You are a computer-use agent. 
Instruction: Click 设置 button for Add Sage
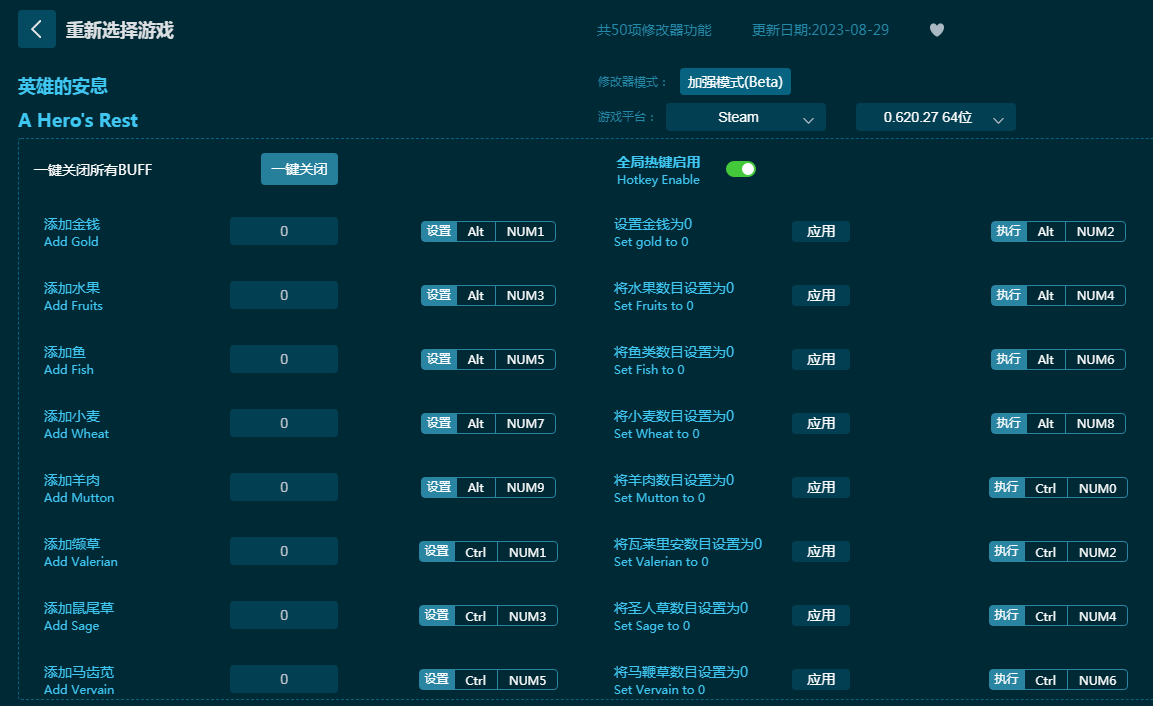click(437, 616)
